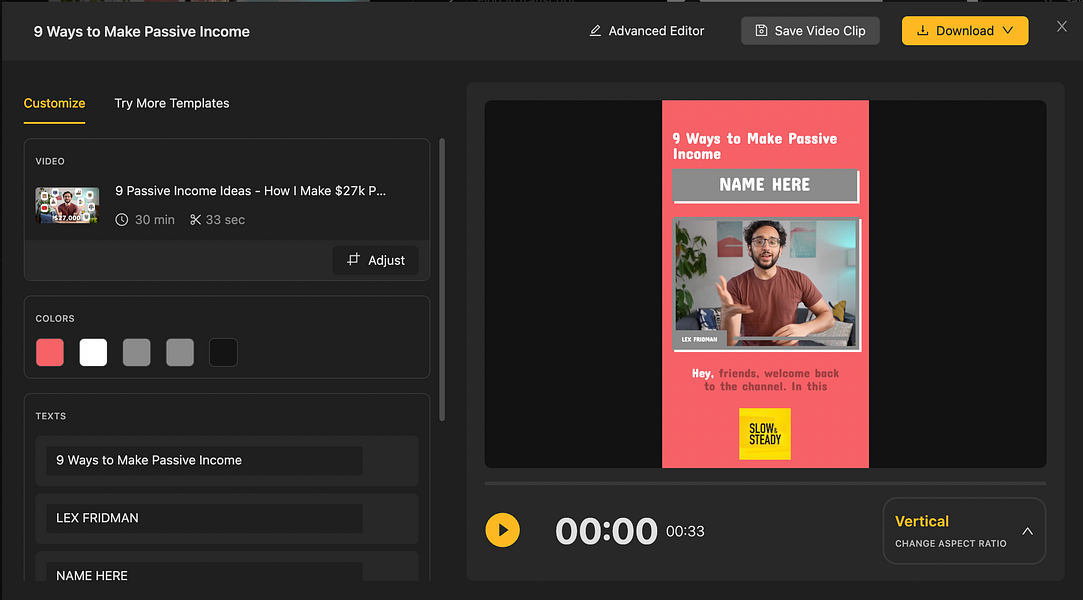Image resolution: width=1083 pixels, height=600 pixels.
Task: Click the Save Video Clip button
Action: 810,31
